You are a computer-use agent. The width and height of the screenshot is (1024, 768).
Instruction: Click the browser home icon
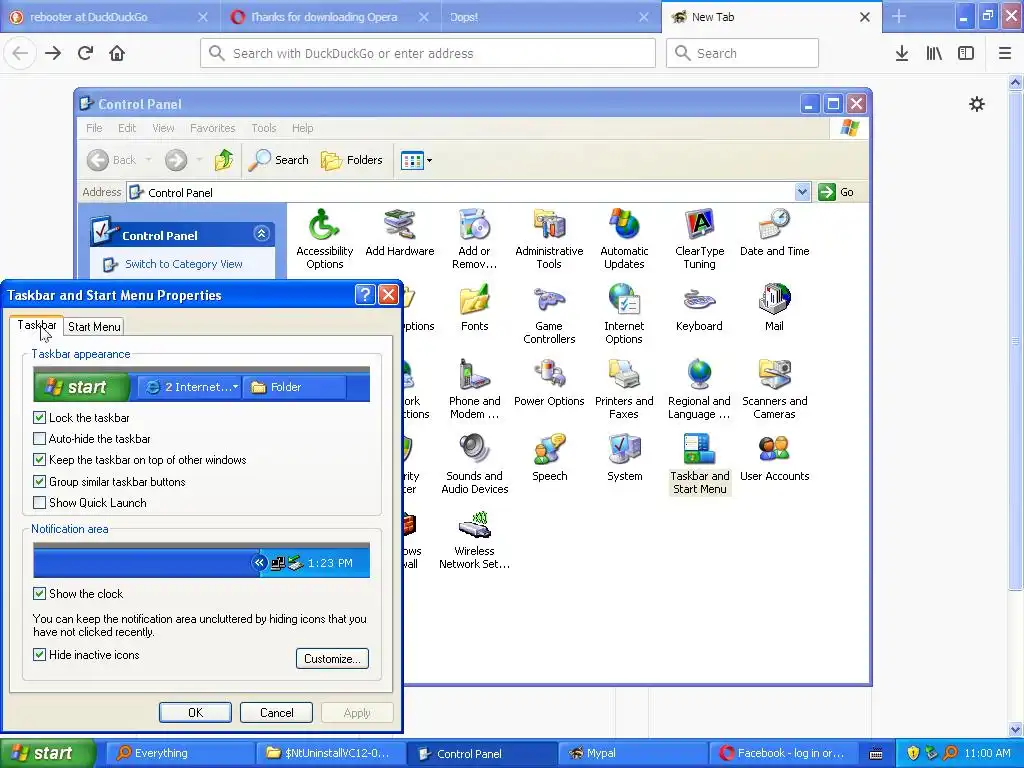tap(117, 53)
